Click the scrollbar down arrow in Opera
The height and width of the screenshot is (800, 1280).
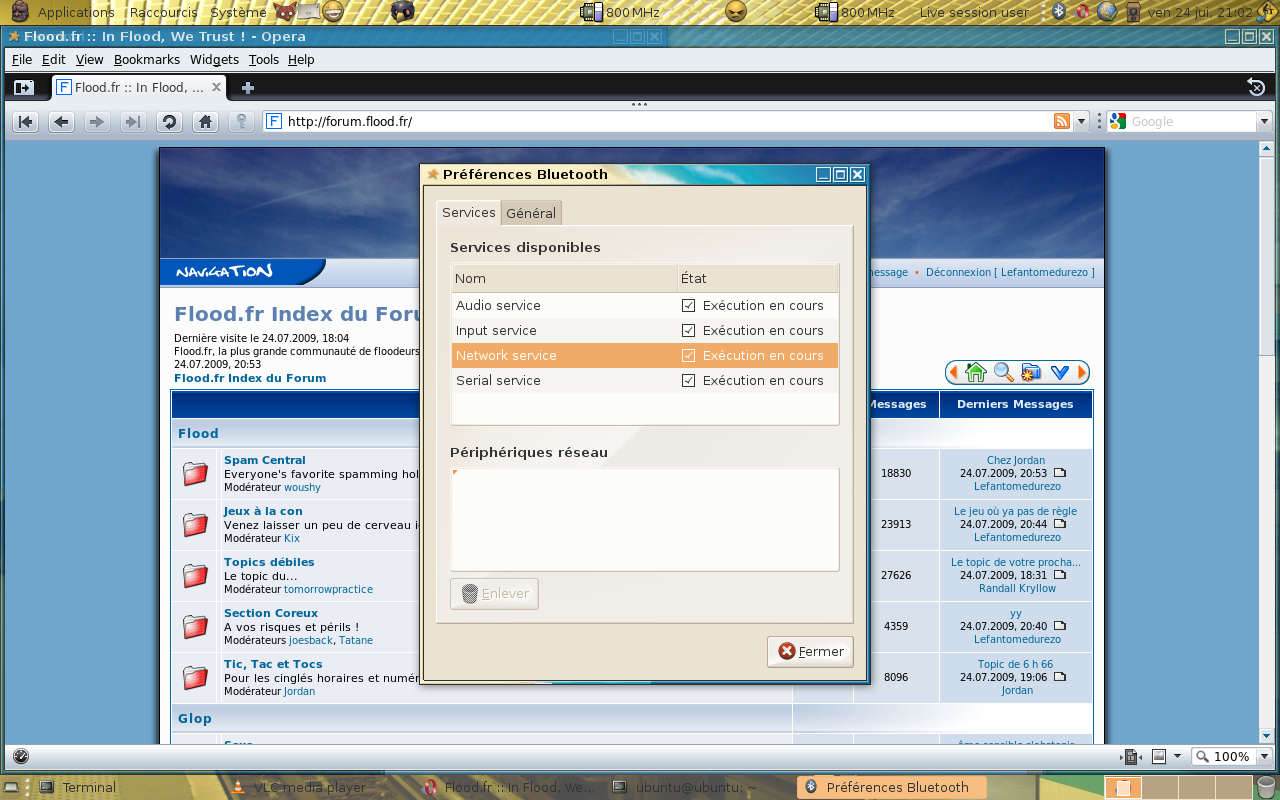click(1267, 736)
